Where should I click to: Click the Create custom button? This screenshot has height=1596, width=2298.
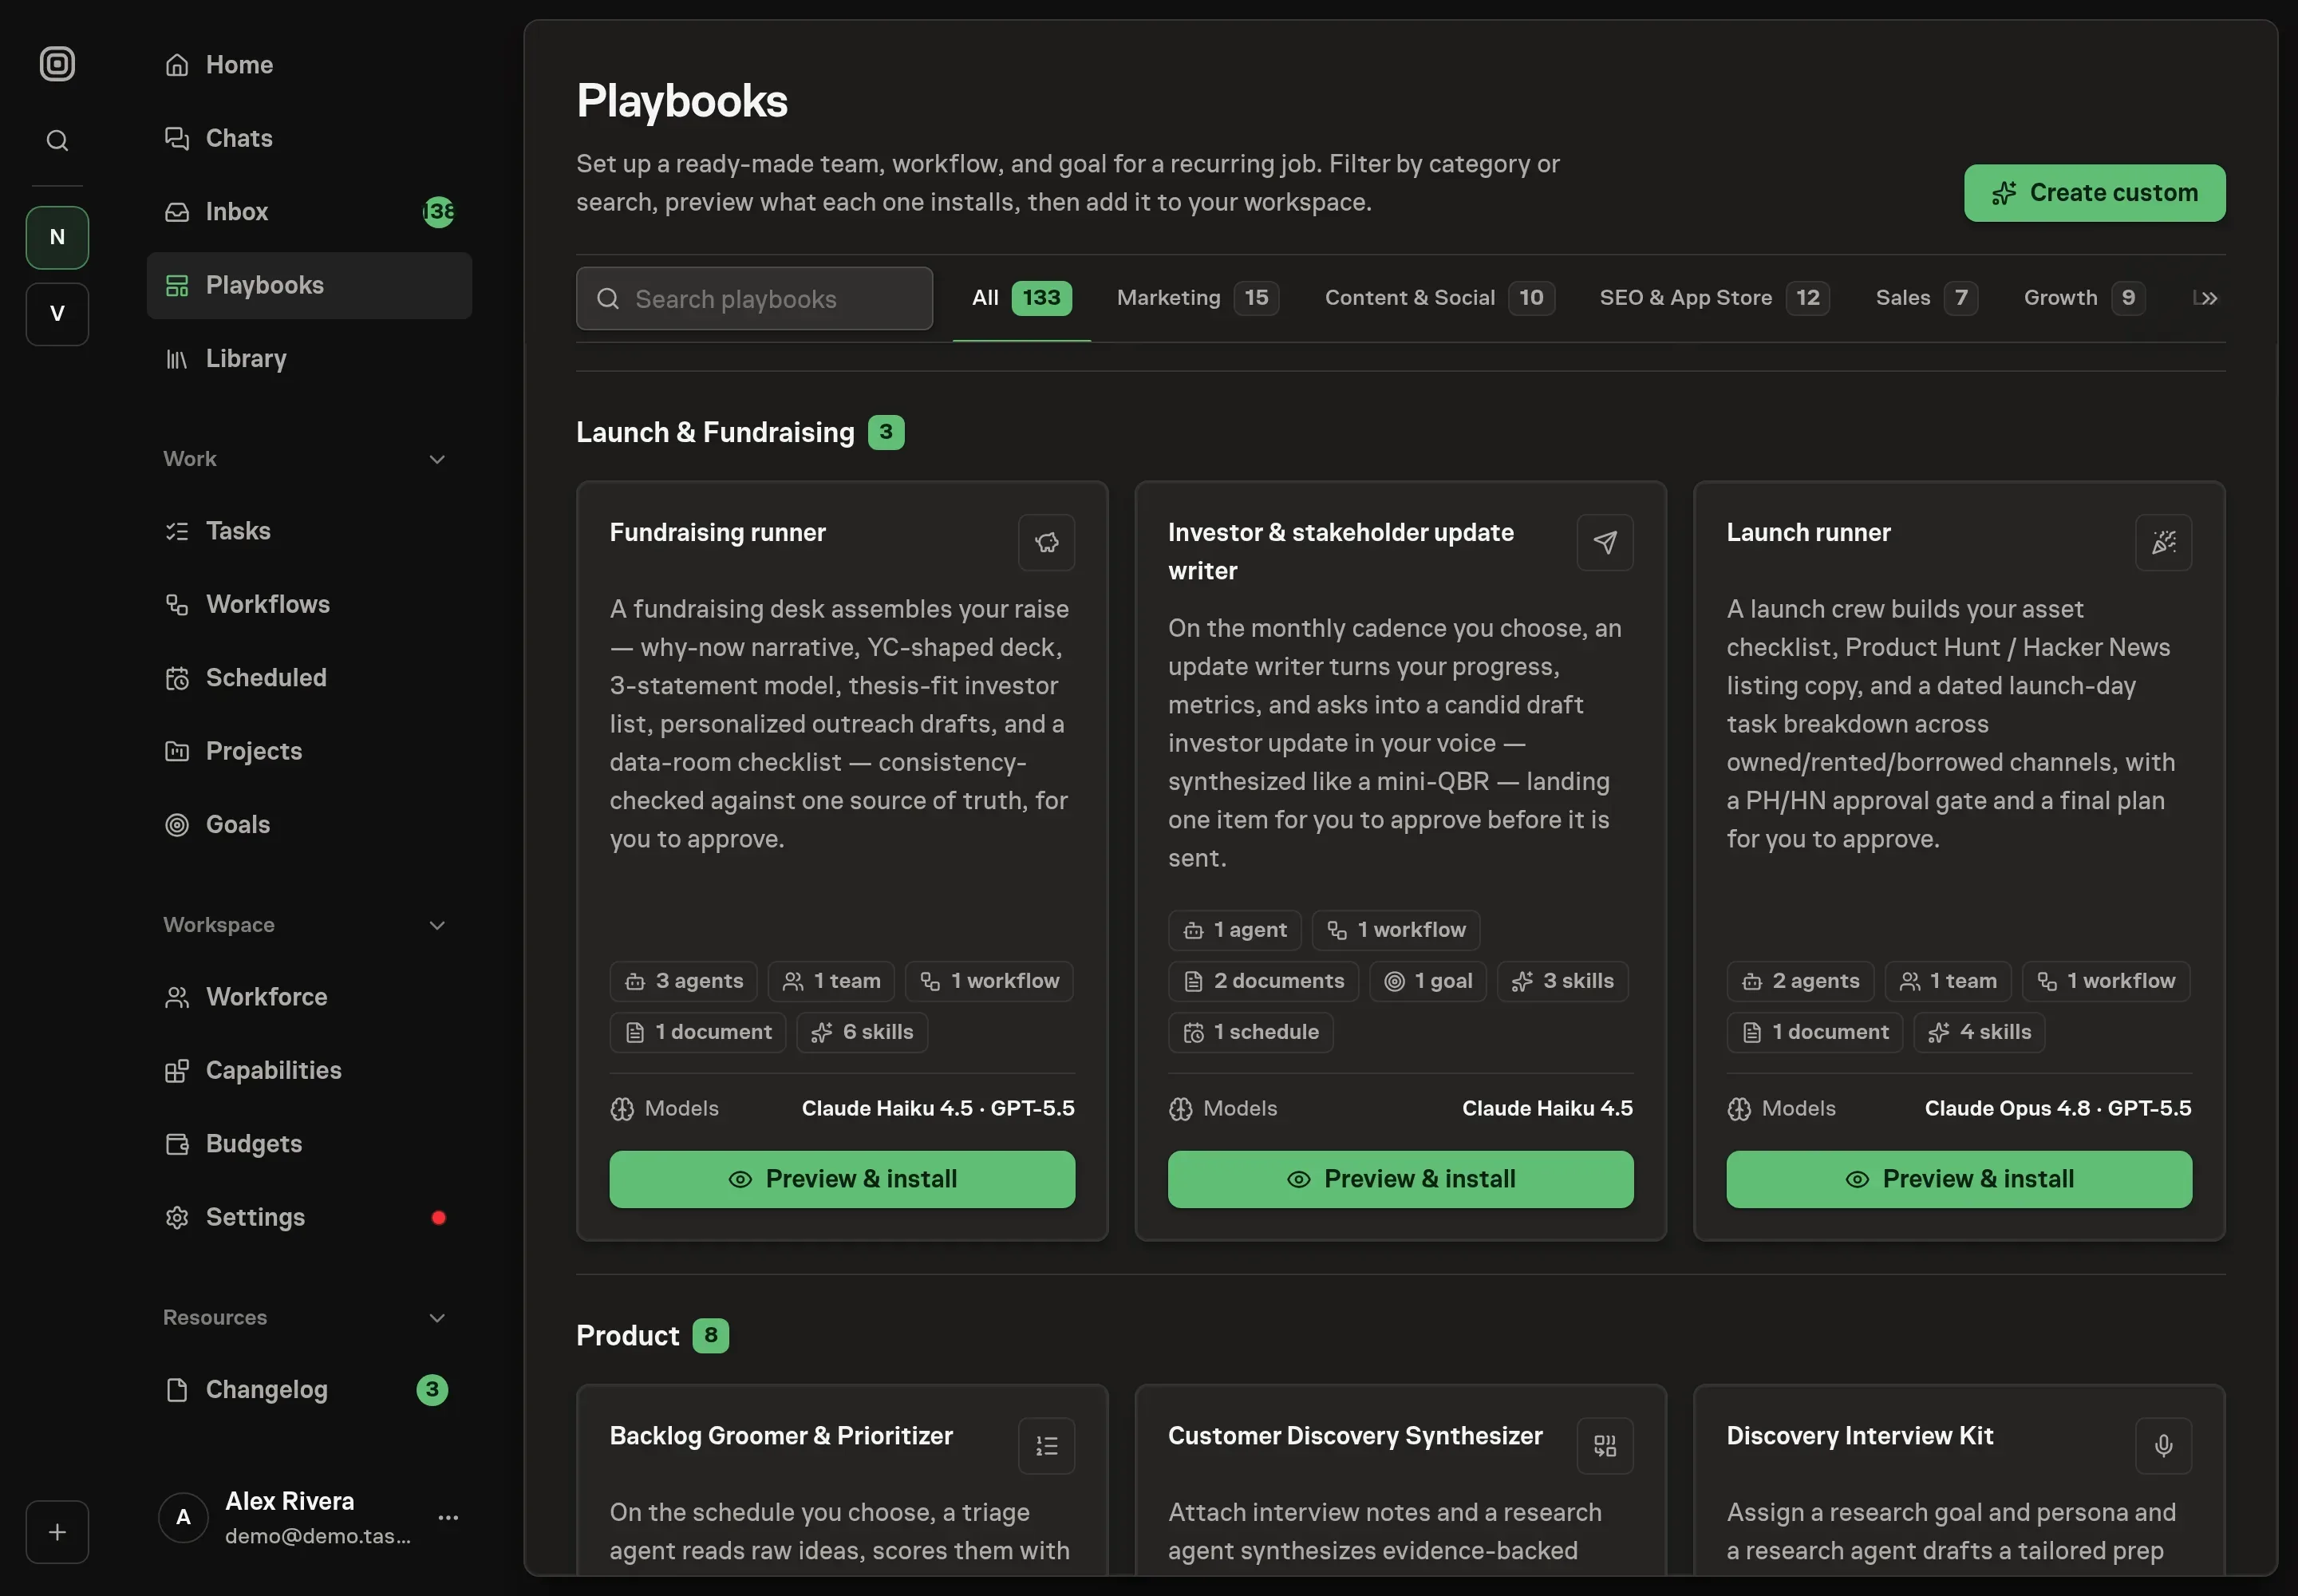click(2094, 193)
